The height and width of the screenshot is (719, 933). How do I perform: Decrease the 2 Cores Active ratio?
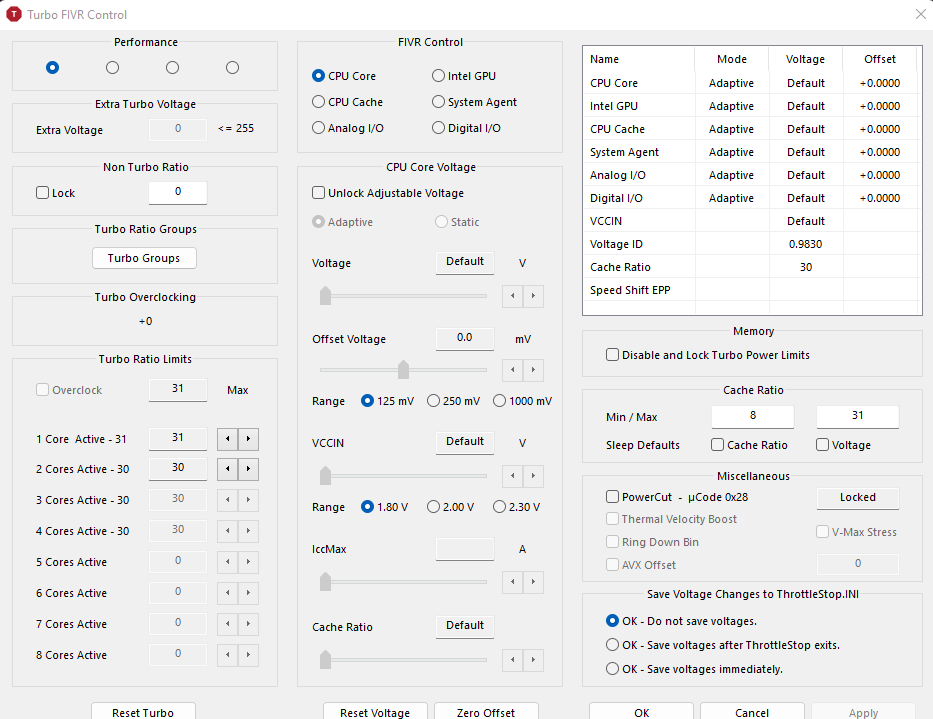click(228, 469)
